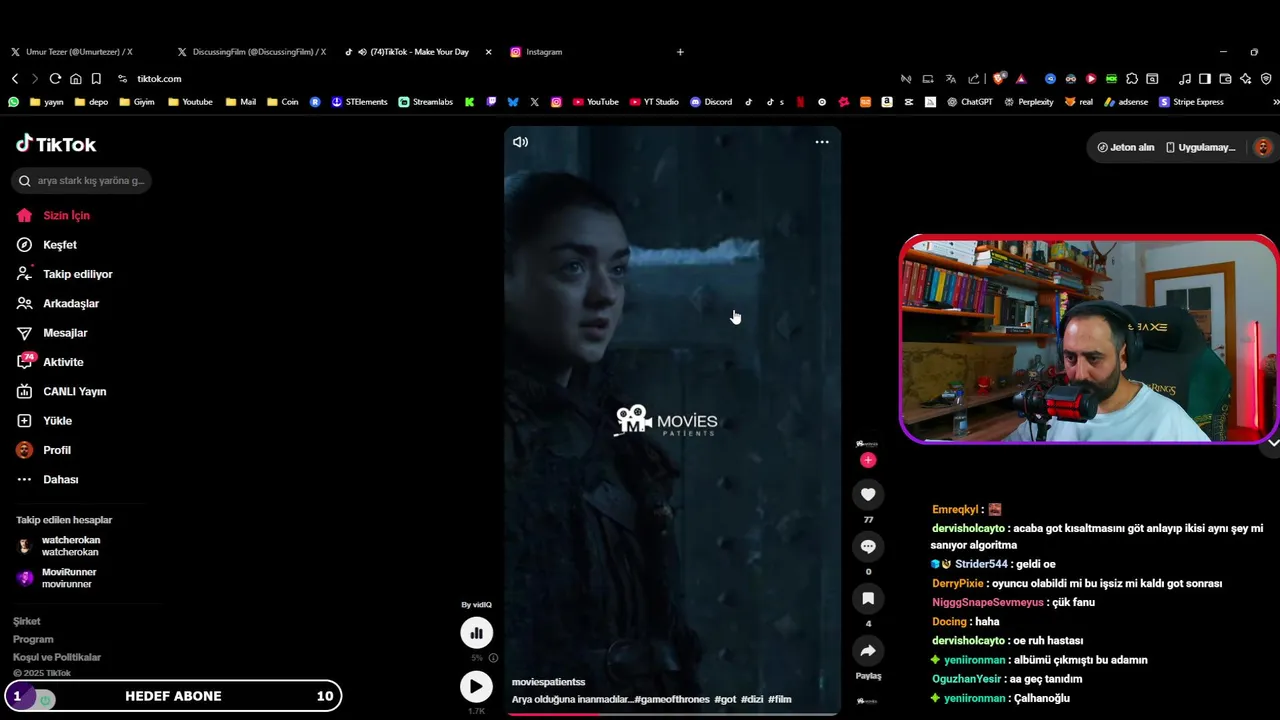Open the profile avatar in TikTok header
The height and width of the screenshot is (720, 1280).
[x=1263, y=147]
